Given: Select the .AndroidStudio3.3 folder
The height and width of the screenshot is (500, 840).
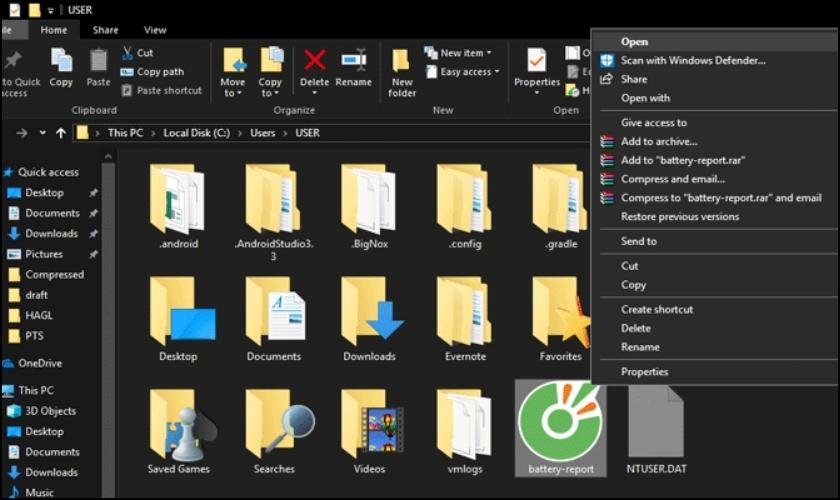Looking at the screenshot, I should 274,212.
